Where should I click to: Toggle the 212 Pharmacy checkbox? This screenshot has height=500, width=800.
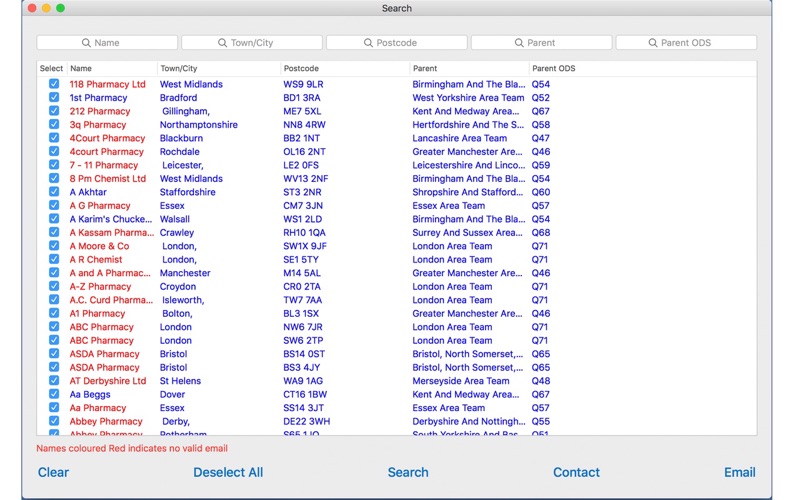(x=54, y=111)
